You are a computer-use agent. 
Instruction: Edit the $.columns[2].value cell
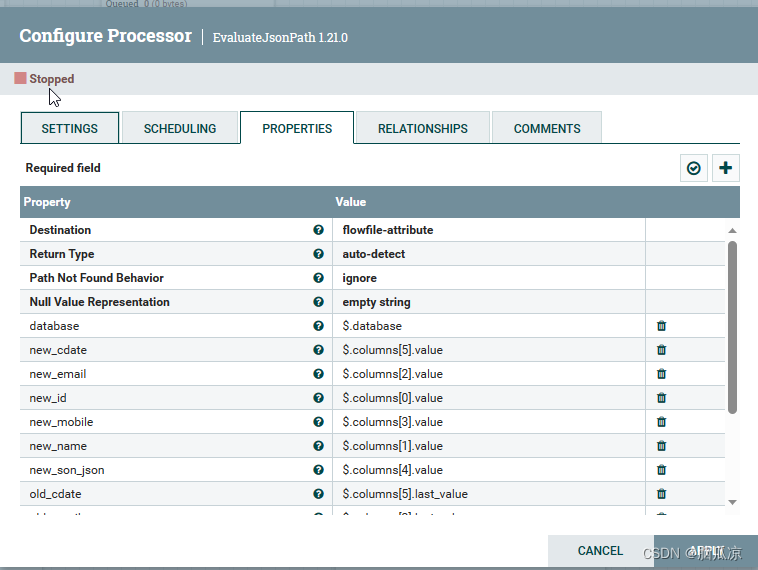tap(489, 374)
